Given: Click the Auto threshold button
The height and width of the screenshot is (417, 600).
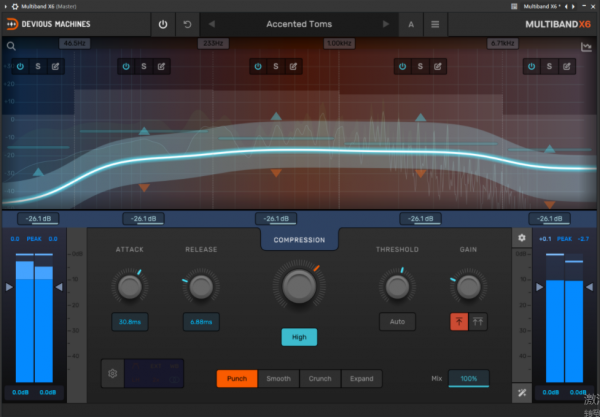Looking at the screenshot, I should coord(397,322).
